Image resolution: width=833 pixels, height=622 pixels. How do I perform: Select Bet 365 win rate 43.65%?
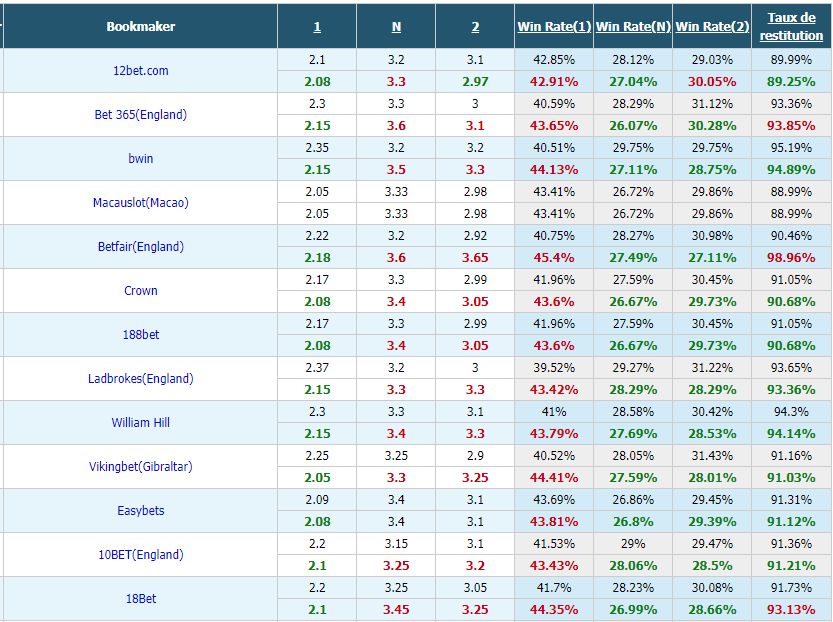tap(554, 126)
